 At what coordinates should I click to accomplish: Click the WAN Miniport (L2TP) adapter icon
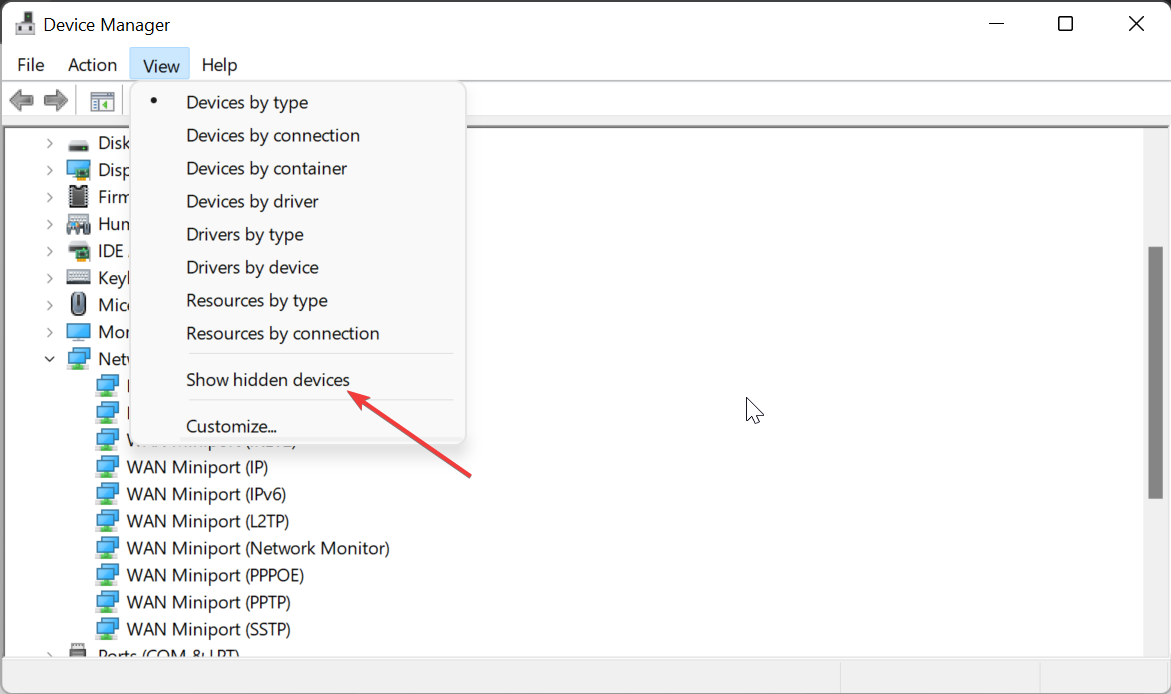(107, 521)
